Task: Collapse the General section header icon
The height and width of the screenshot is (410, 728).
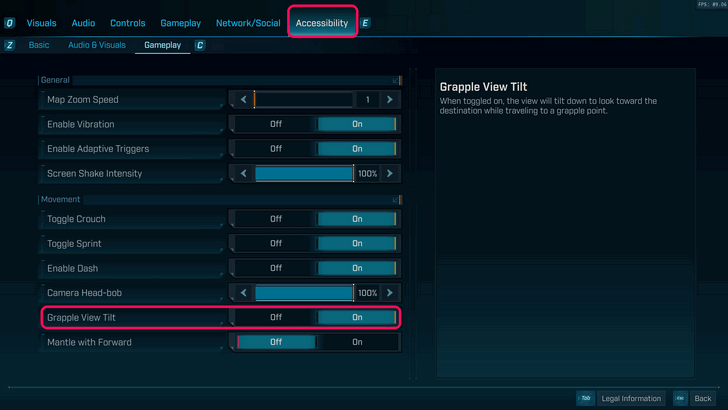Action: pyautogui.click(x=396, y=80)
